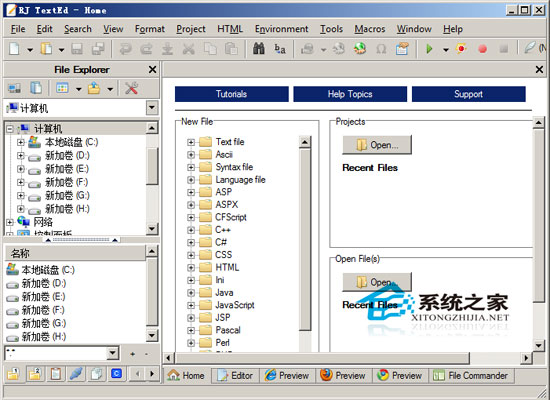The width and height of the screenshot is (550, 400).
Task: Click the horizontal scrollbar of home page
Action: tap(322, 358)
